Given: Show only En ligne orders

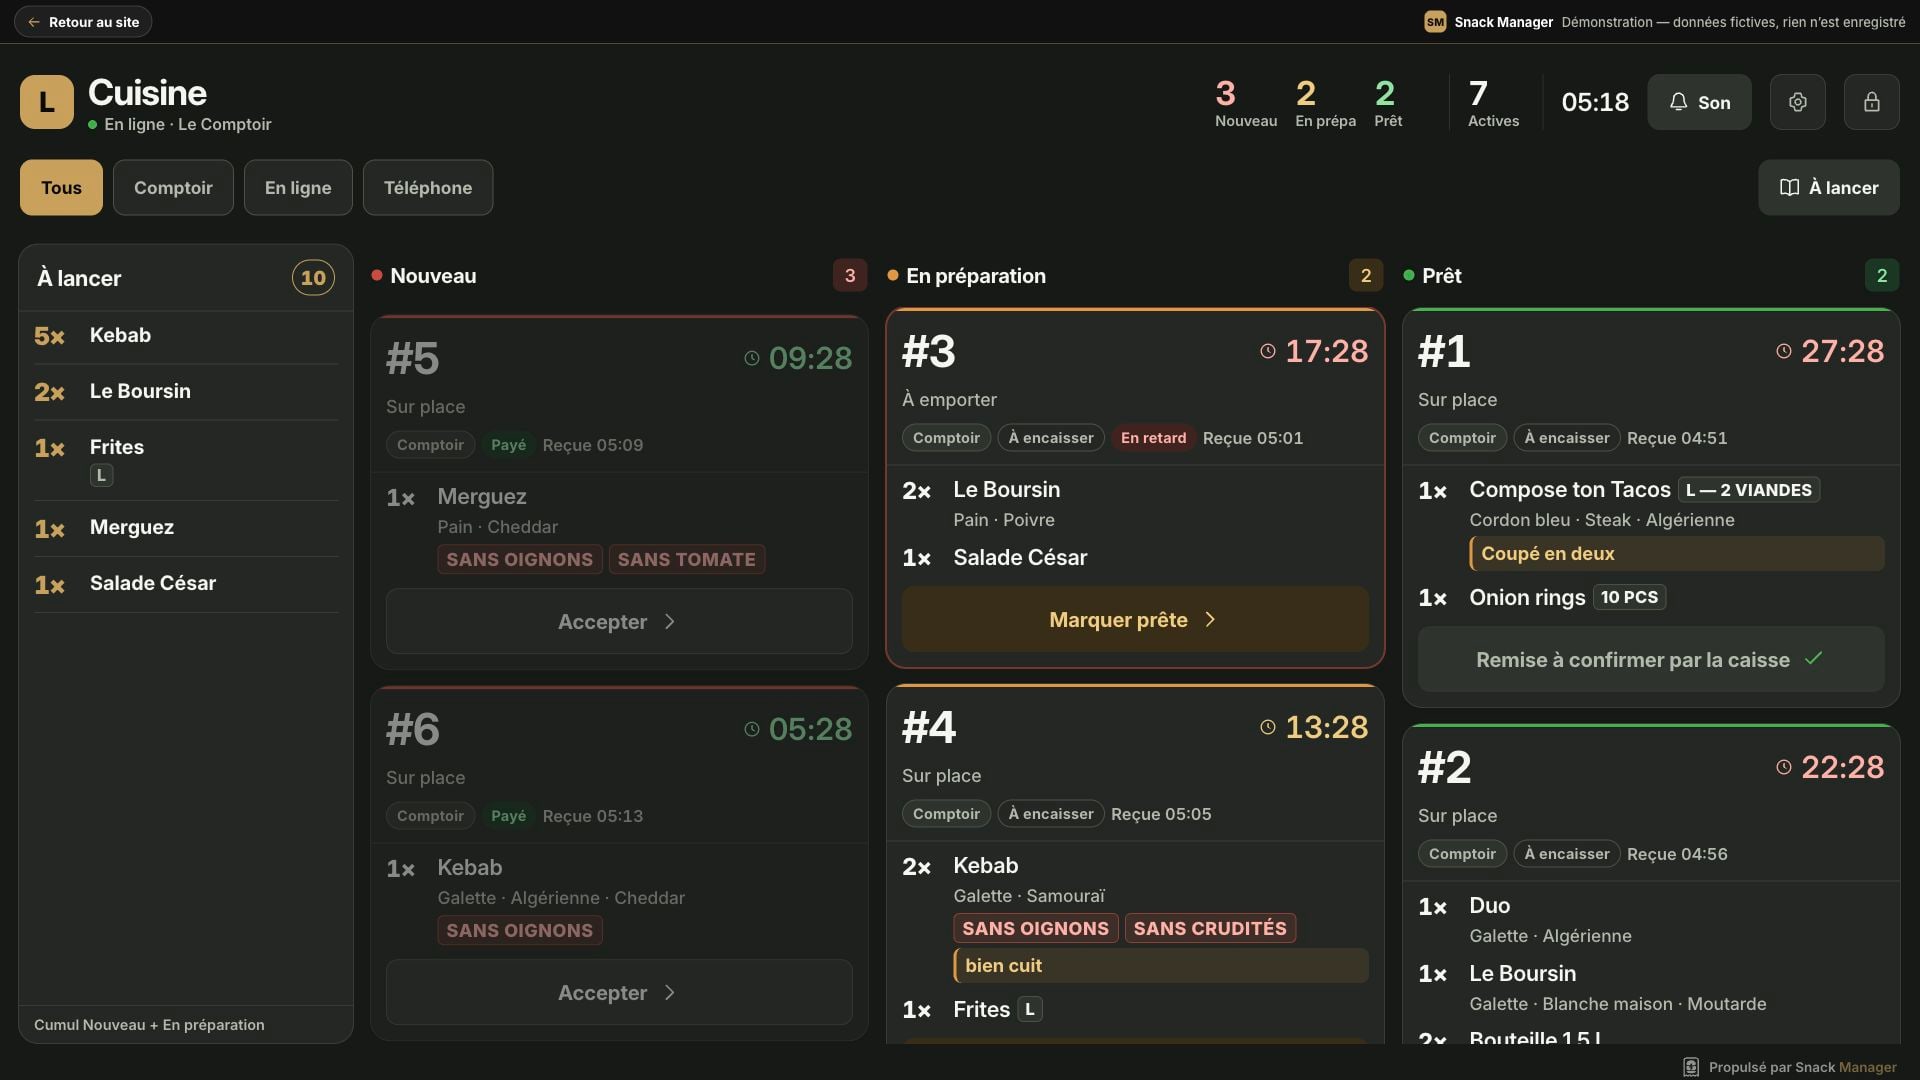Looking at the screenshot, I should pos(298,187).
